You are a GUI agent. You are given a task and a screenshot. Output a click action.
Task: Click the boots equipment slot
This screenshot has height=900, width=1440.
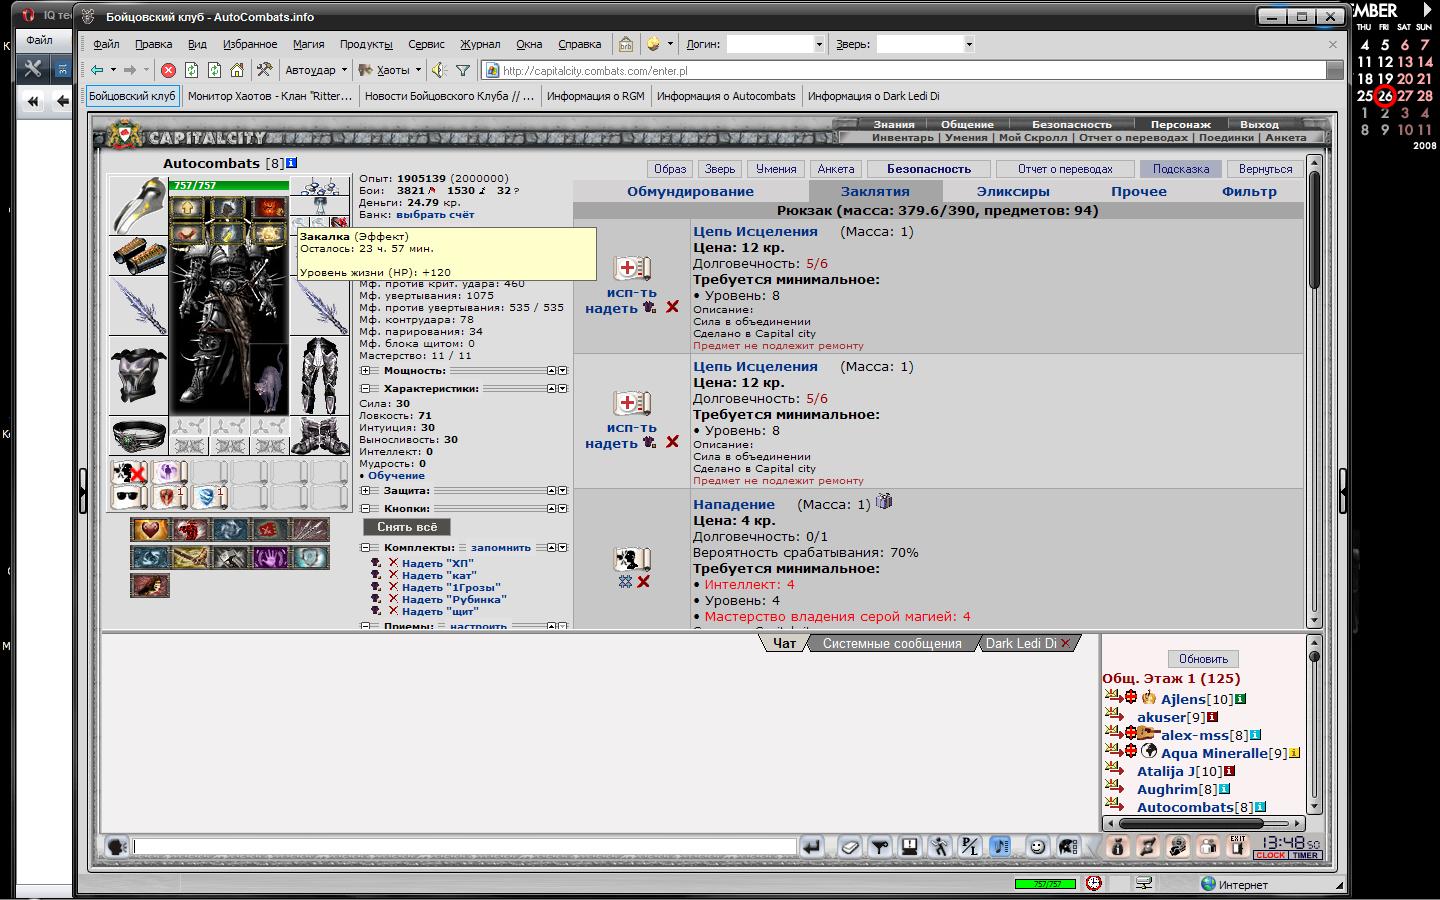(320, 436)
